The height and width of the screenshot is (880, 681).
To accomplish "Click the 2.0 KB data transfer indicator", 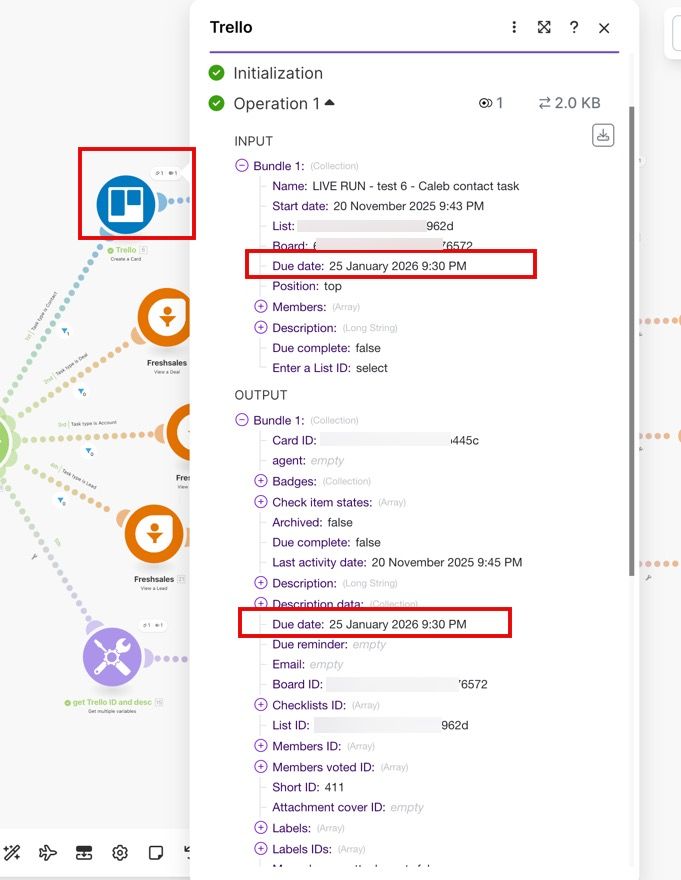I will [569, 103].
